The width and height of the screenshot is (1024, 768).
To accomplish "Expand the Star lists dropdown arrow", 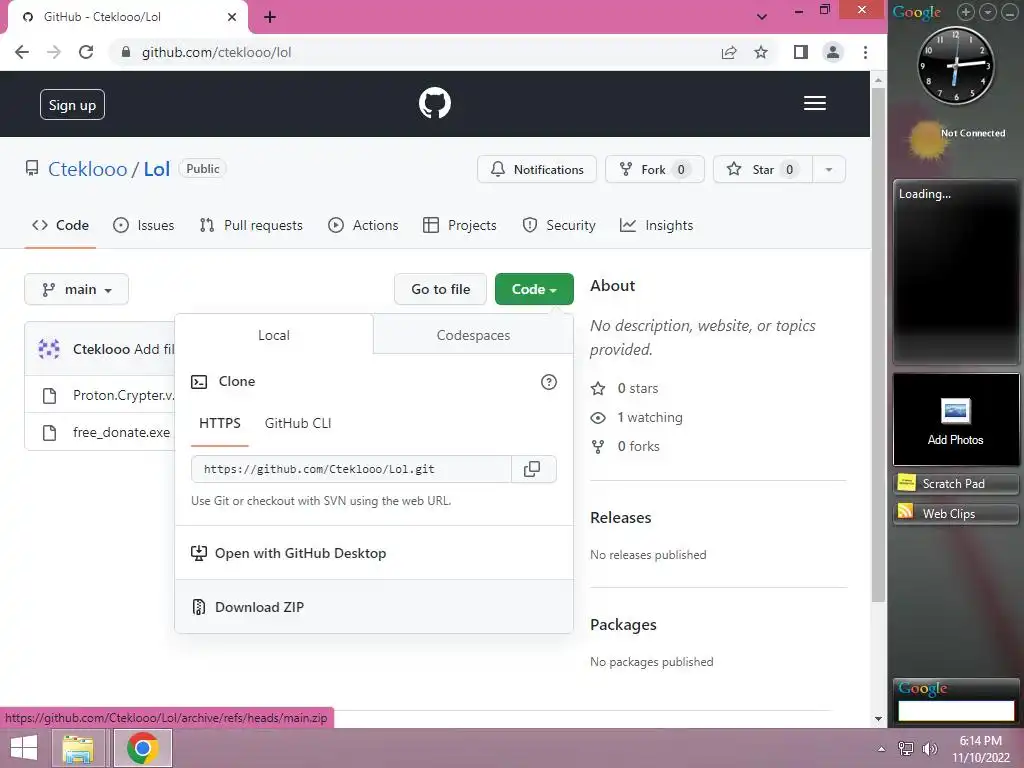I will [829, 170].
